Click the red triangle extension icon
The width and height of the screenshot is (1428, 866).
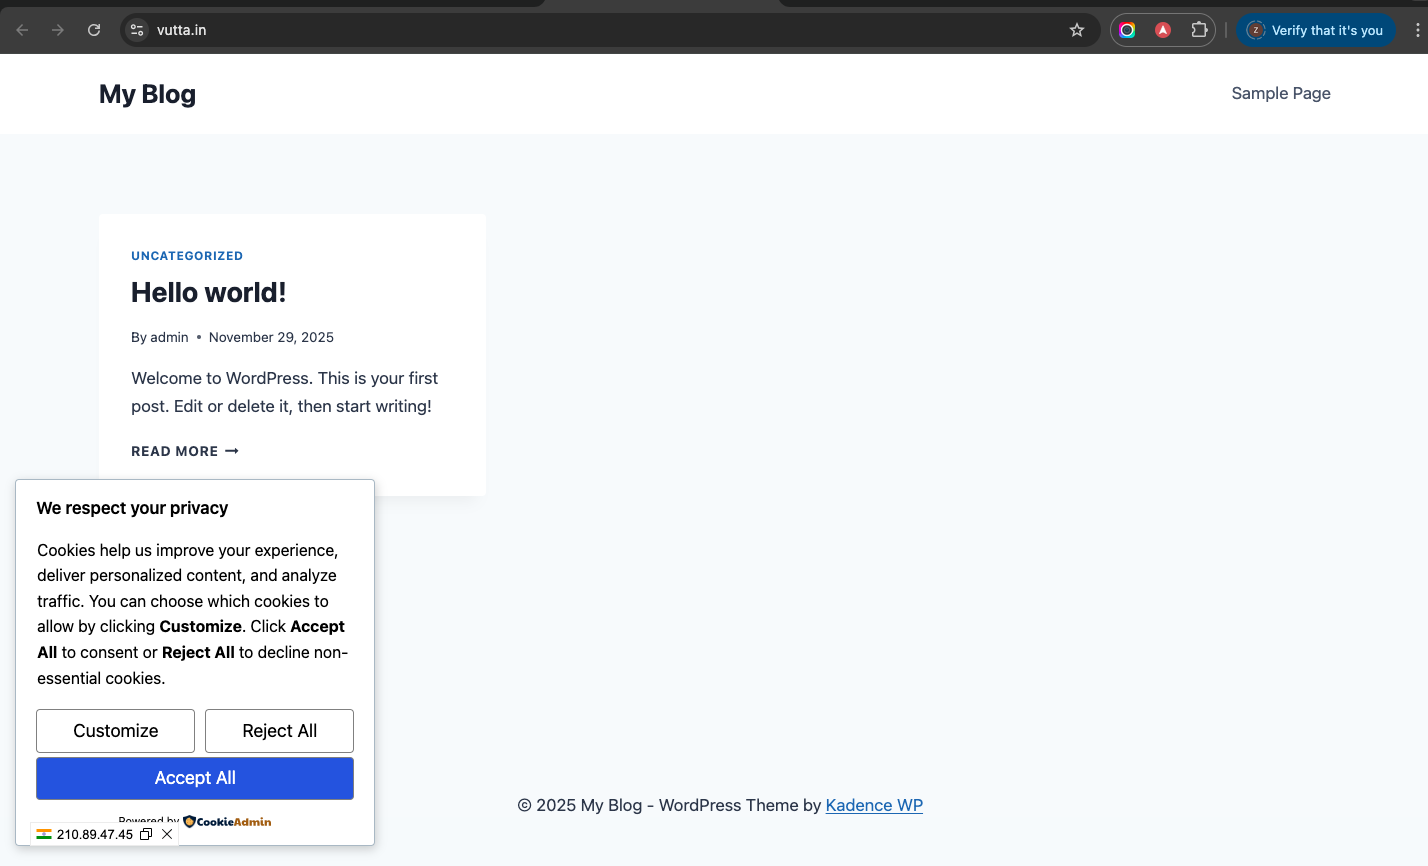(1163, 30)
